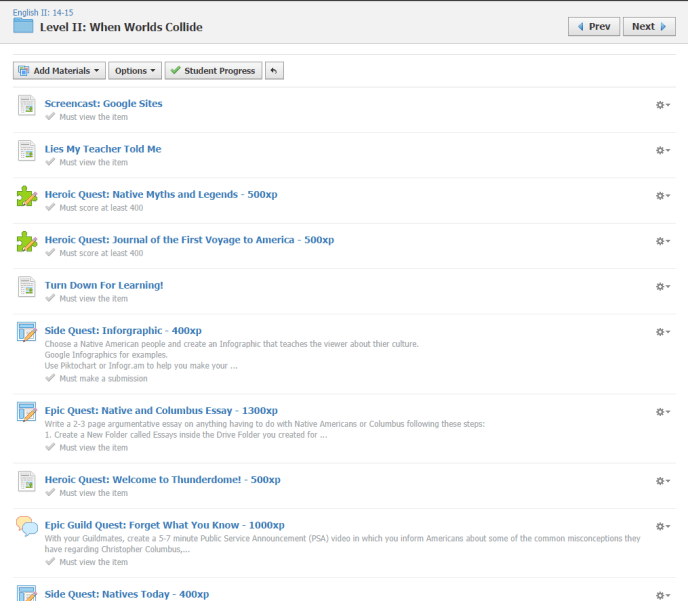Click the page icon for Lies My Teacher Told Me
This screenshot has width=688, height=601.
coord(26,150)
